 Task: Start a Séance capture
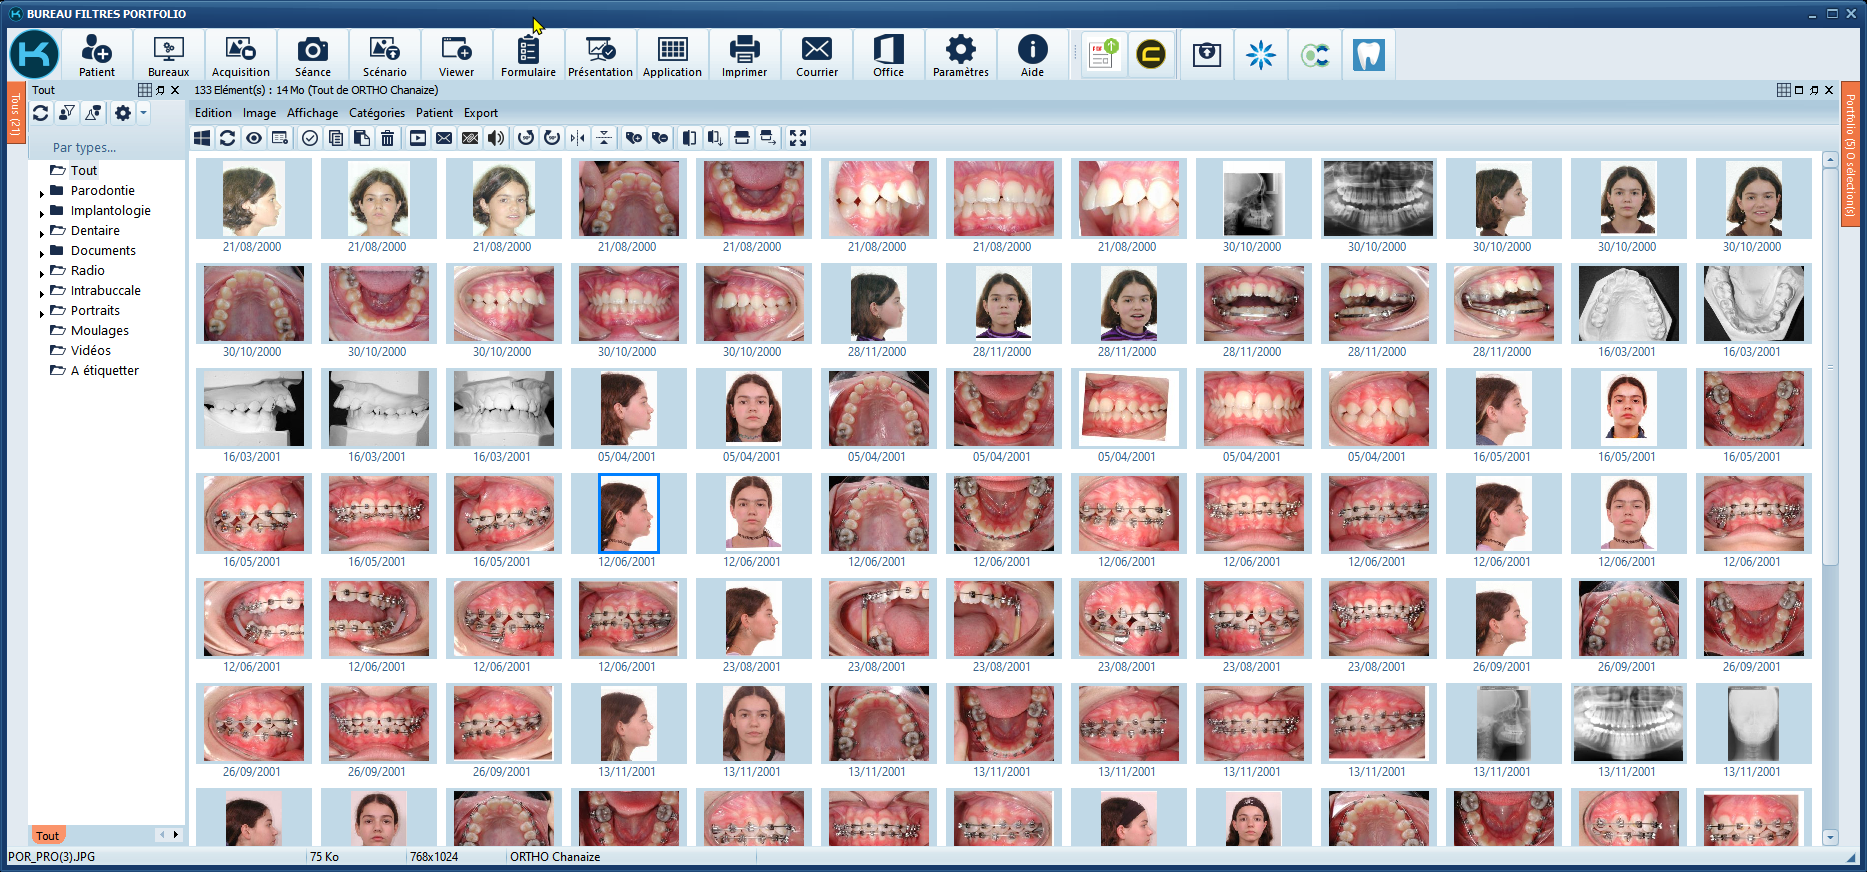pos(312,55)
